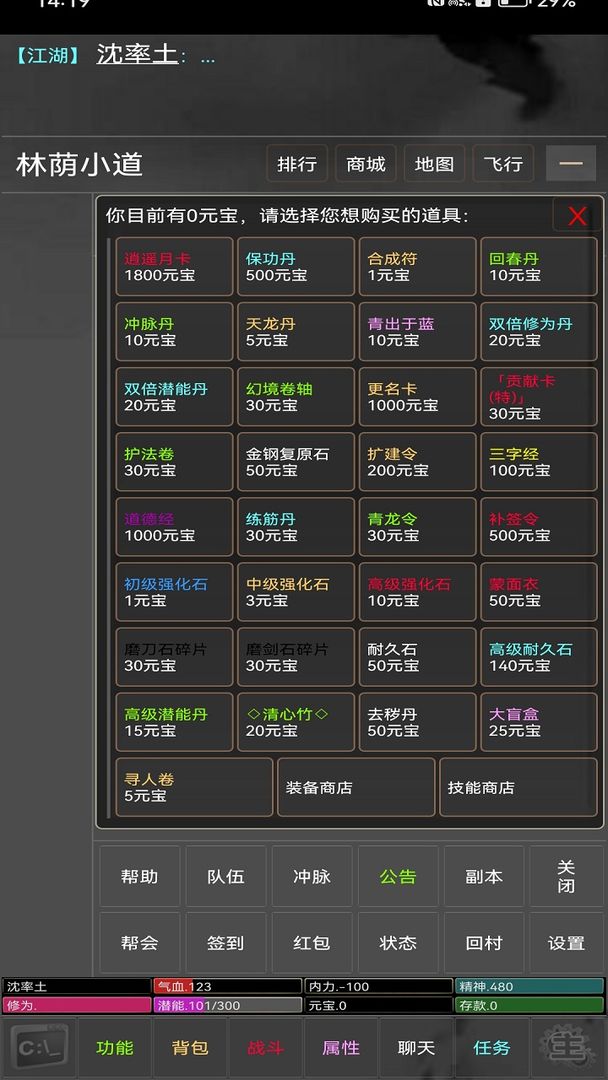Select the 大盲盒 item
Image resolution: width=608 pixels, height=1080 pixels.
pos(538,722)
